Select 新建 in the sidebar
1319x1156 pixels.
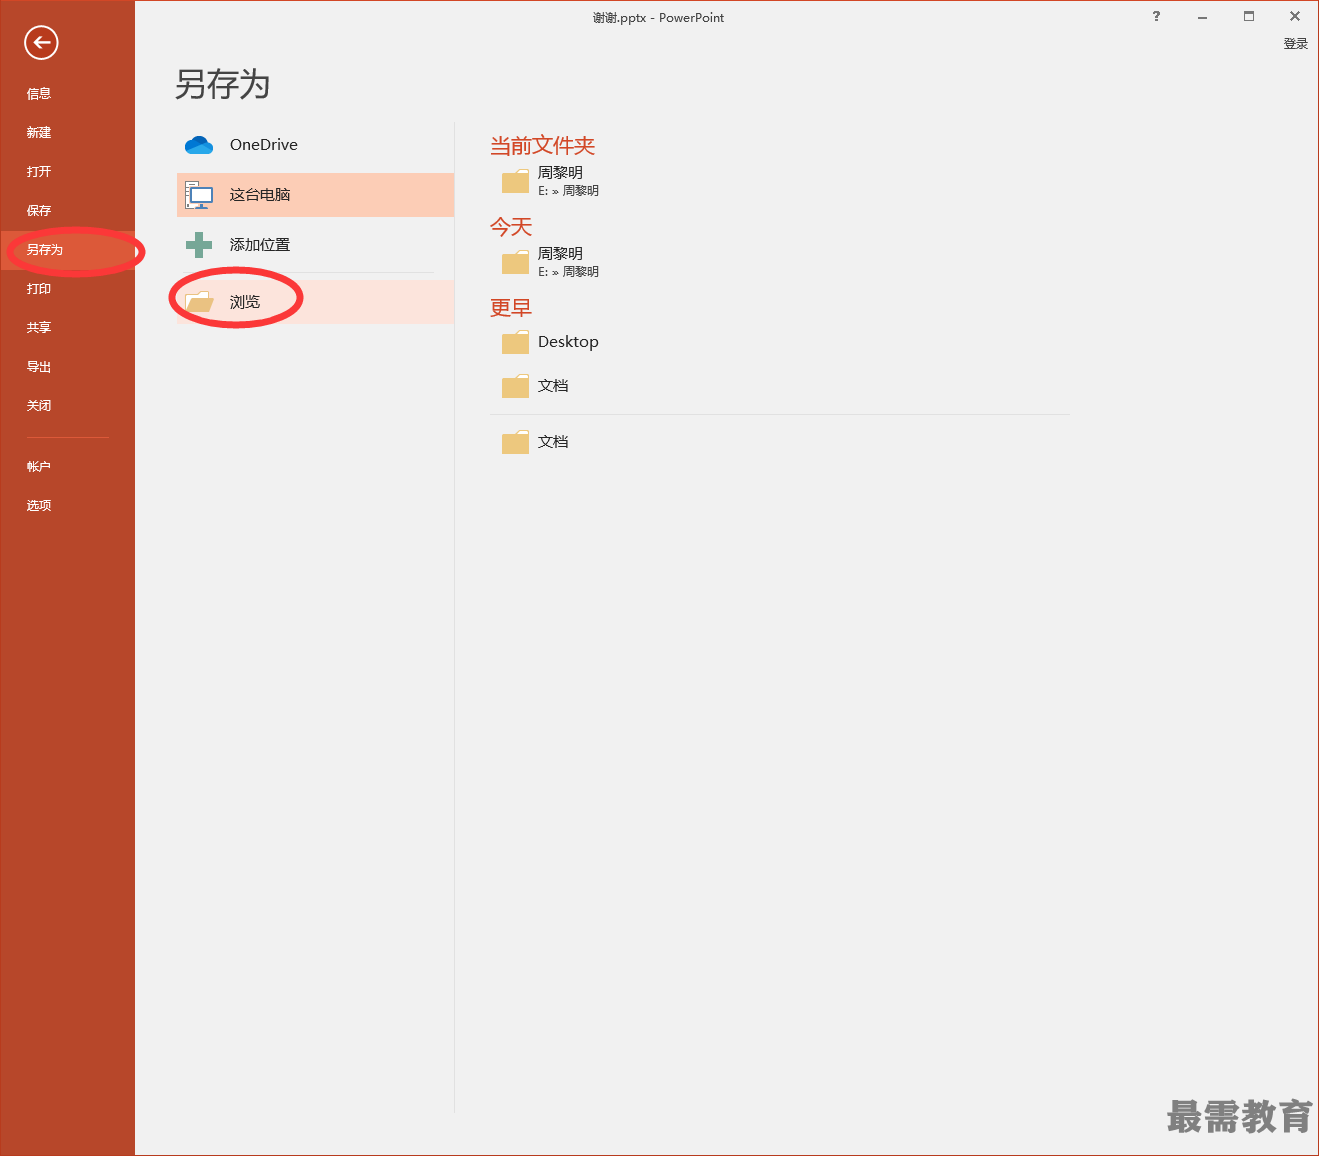[x=68, y=133]
